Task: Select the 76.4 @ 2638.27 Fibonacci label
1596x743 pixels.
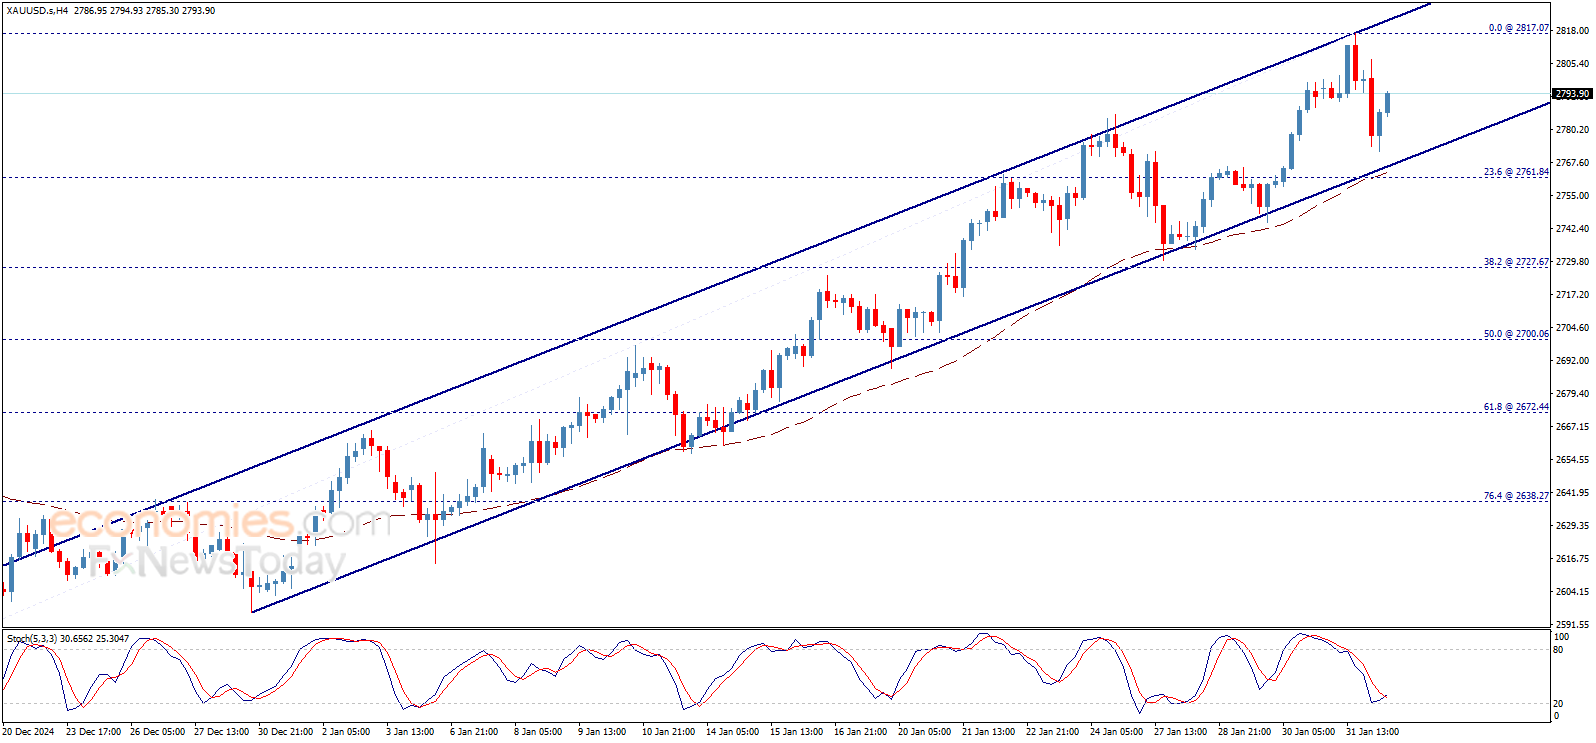Action: click(1516, 496)
